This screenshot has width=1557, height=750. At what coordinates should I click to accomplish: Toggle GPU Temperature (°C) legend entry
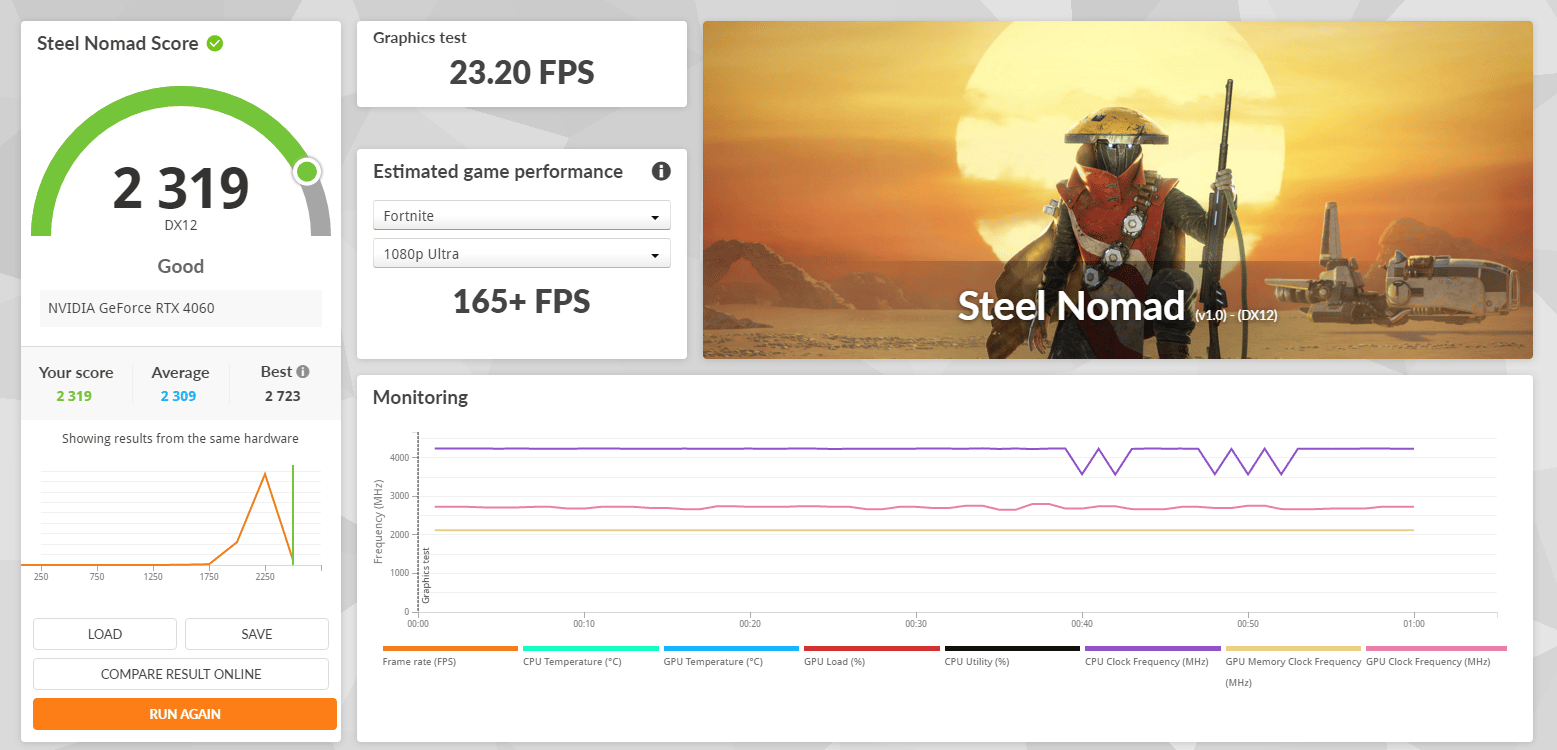point(713,662)
